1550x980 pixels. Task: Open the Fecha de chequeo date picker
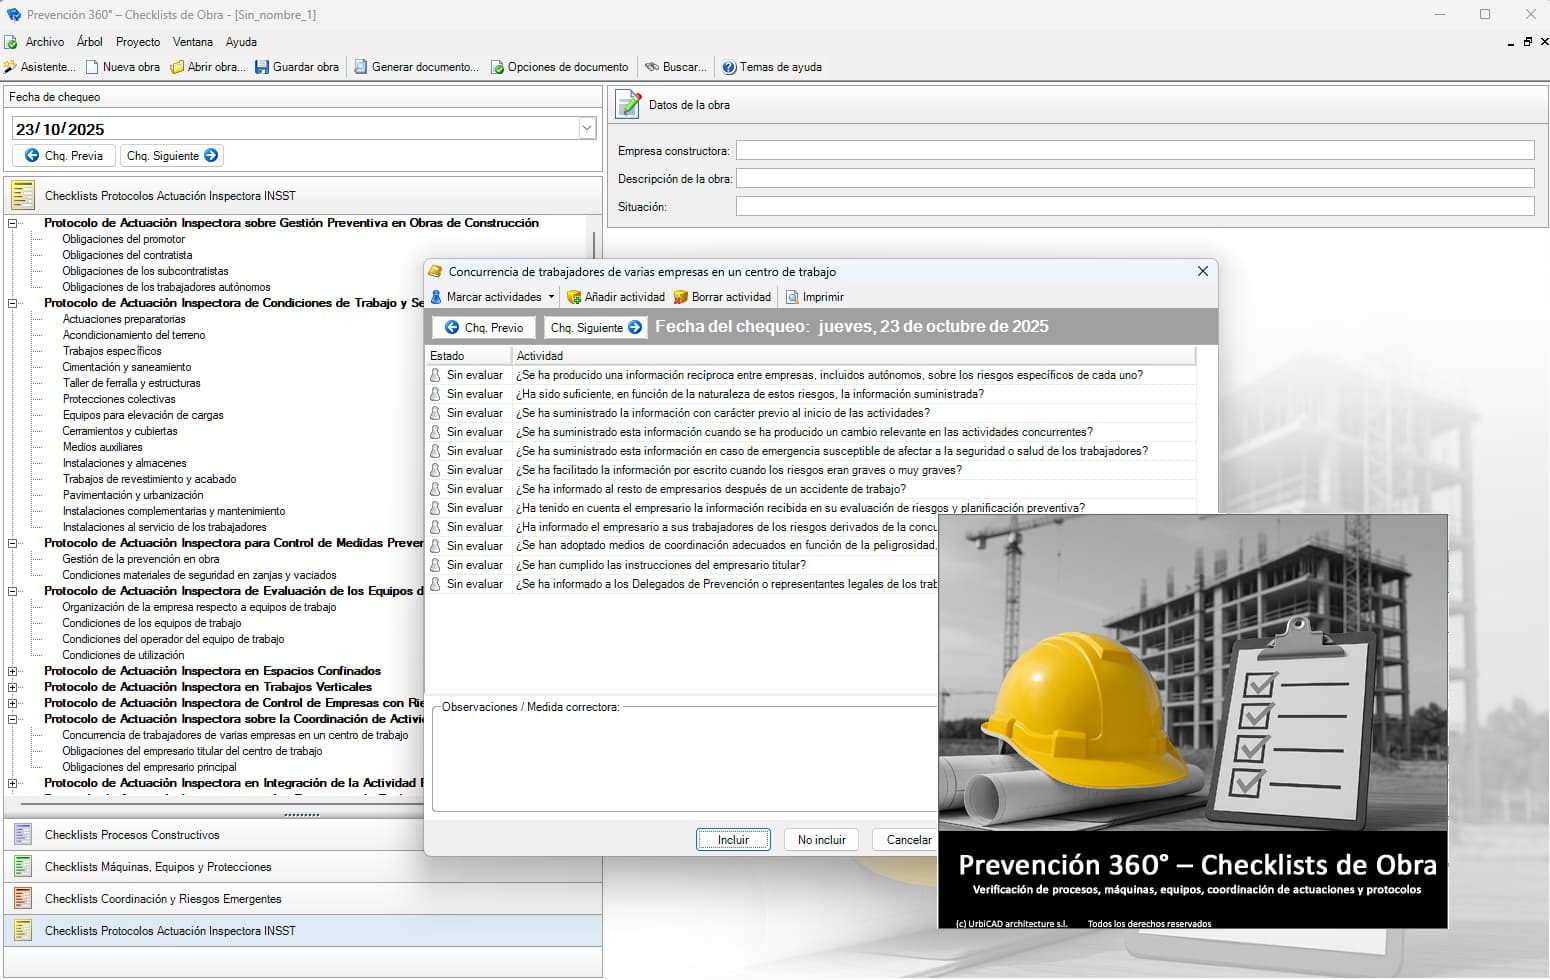pos(585,127)
